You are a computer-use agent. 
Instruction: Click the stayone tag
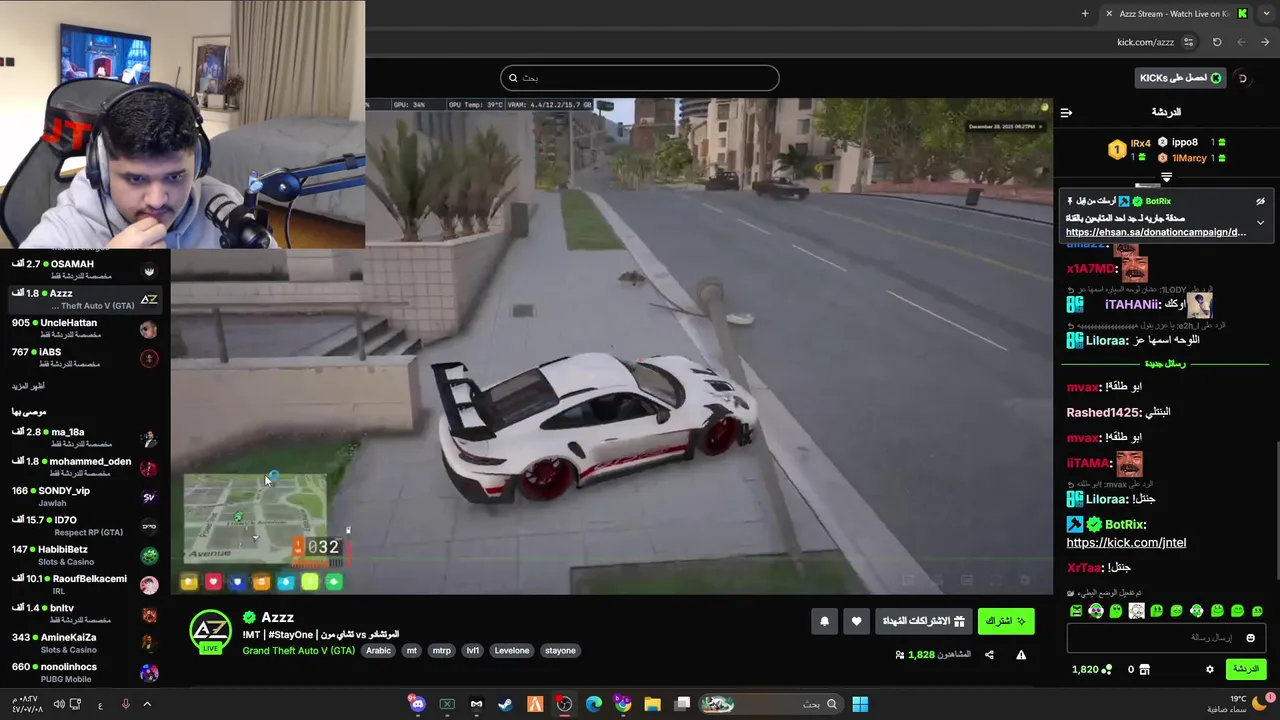pyautogui.click(x=560, y=651)
